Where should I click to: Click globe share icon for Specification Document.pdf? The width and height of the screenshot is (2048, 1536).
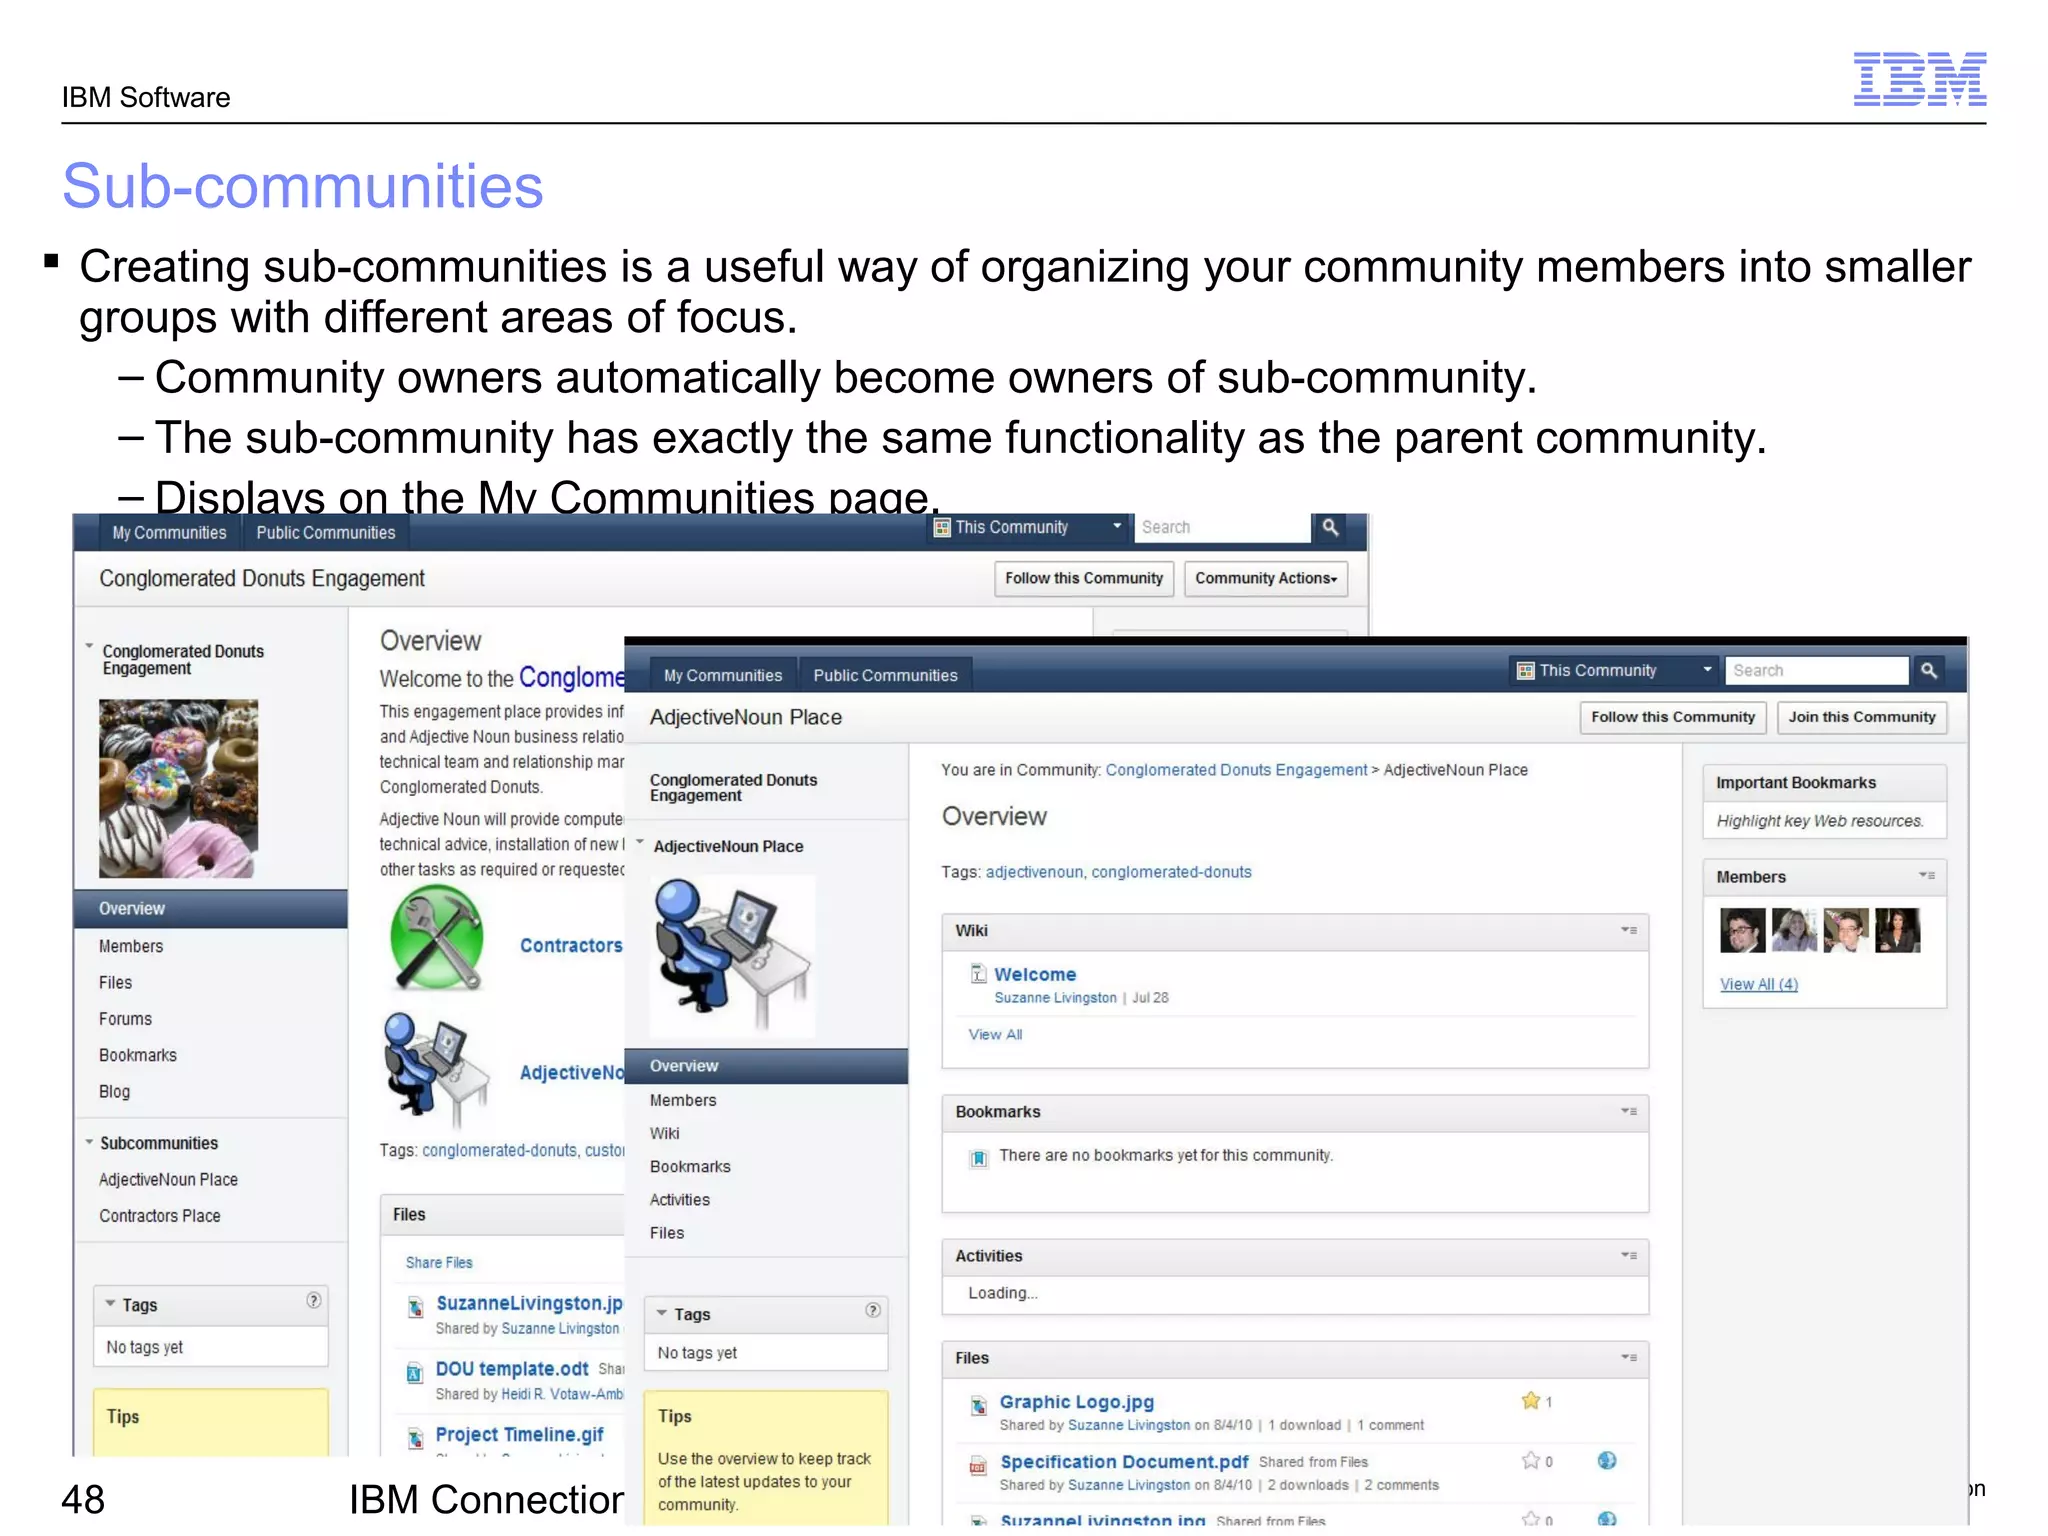click(1607, 1461)
